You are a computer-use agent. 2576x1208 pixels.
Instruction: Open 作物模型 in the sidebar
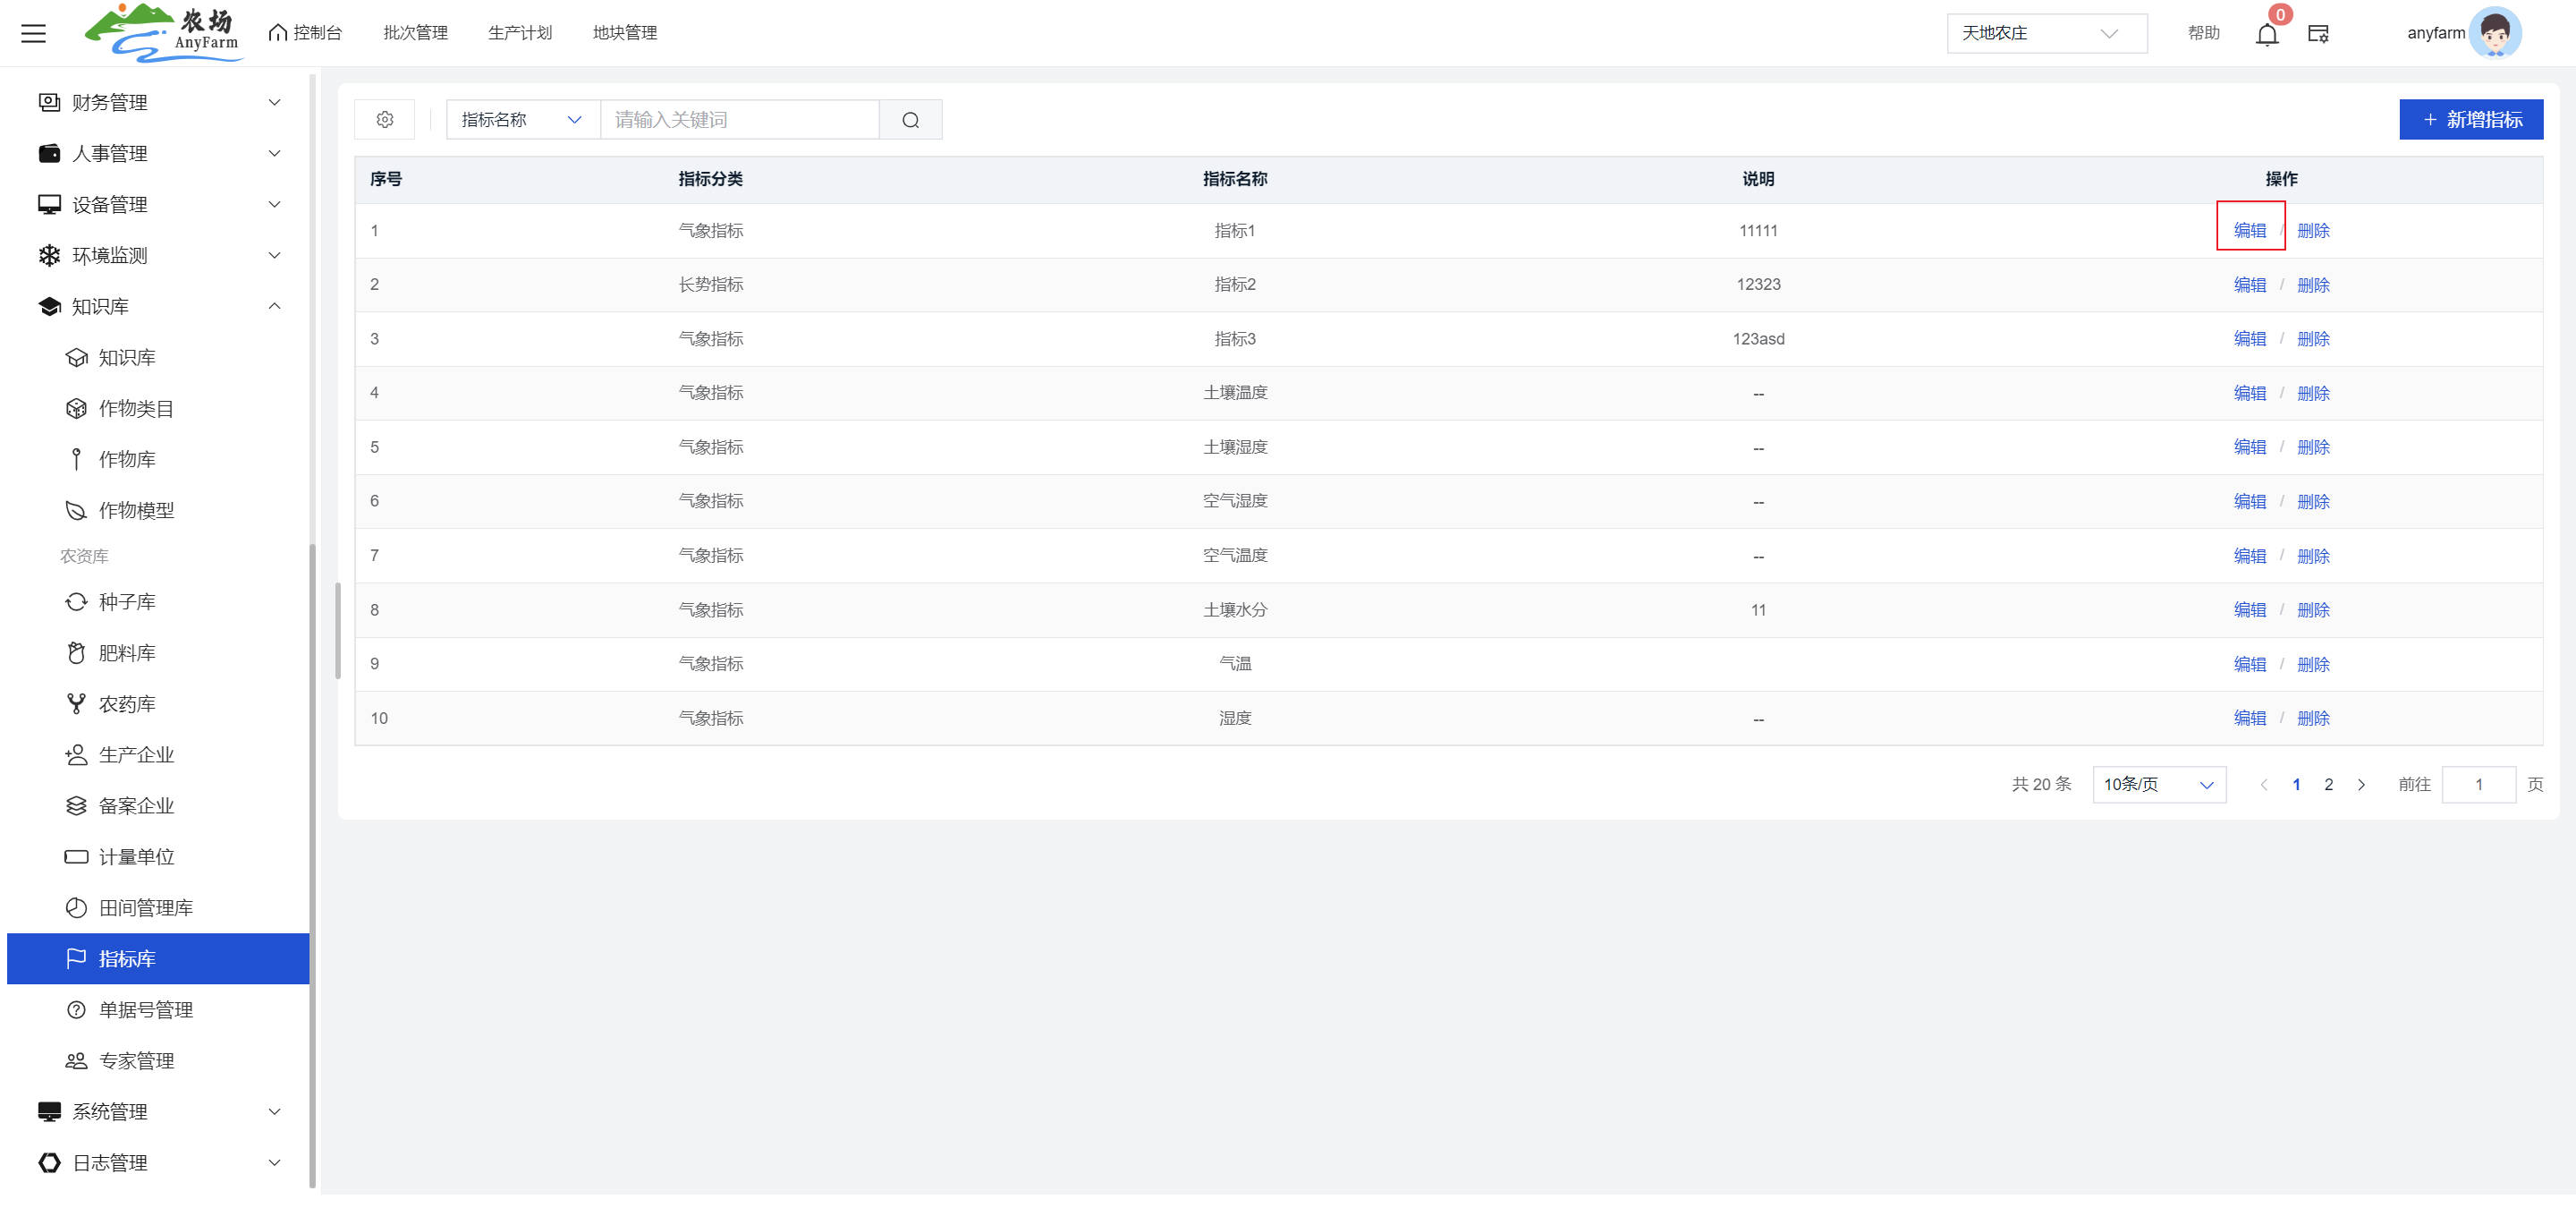pyautogui.click(x=136, y=511)
